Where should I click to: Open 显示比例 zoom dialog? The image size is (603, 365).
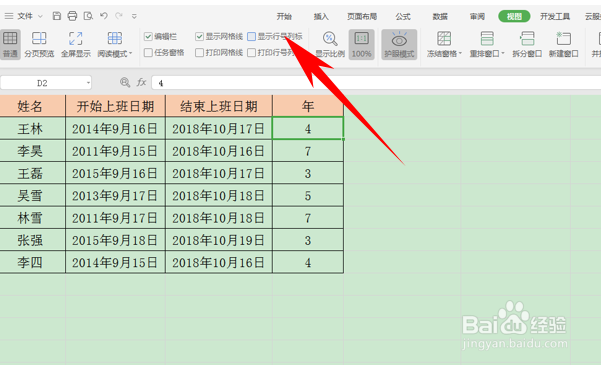pyautogui.click(x=330, y=45)
